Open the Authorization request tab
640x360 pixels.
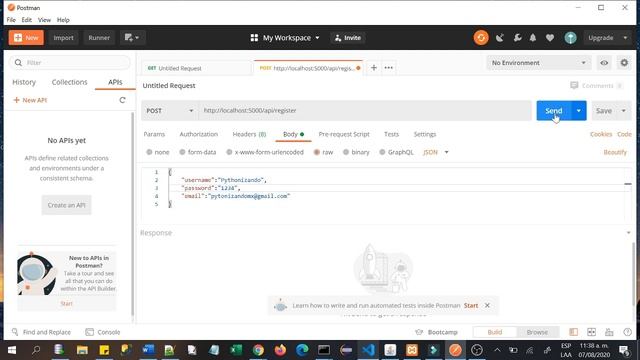pyautogui.click(x=199, y=134)
